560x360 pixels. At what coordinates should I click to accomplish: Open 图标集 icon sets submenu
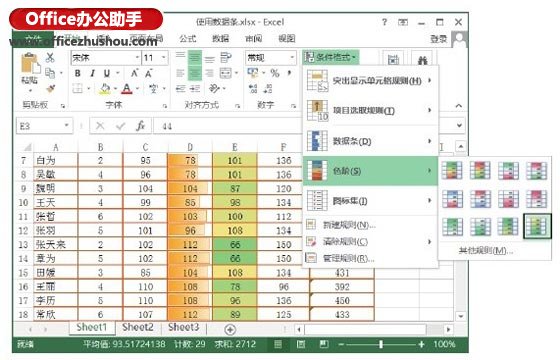[x=370, y=201]
